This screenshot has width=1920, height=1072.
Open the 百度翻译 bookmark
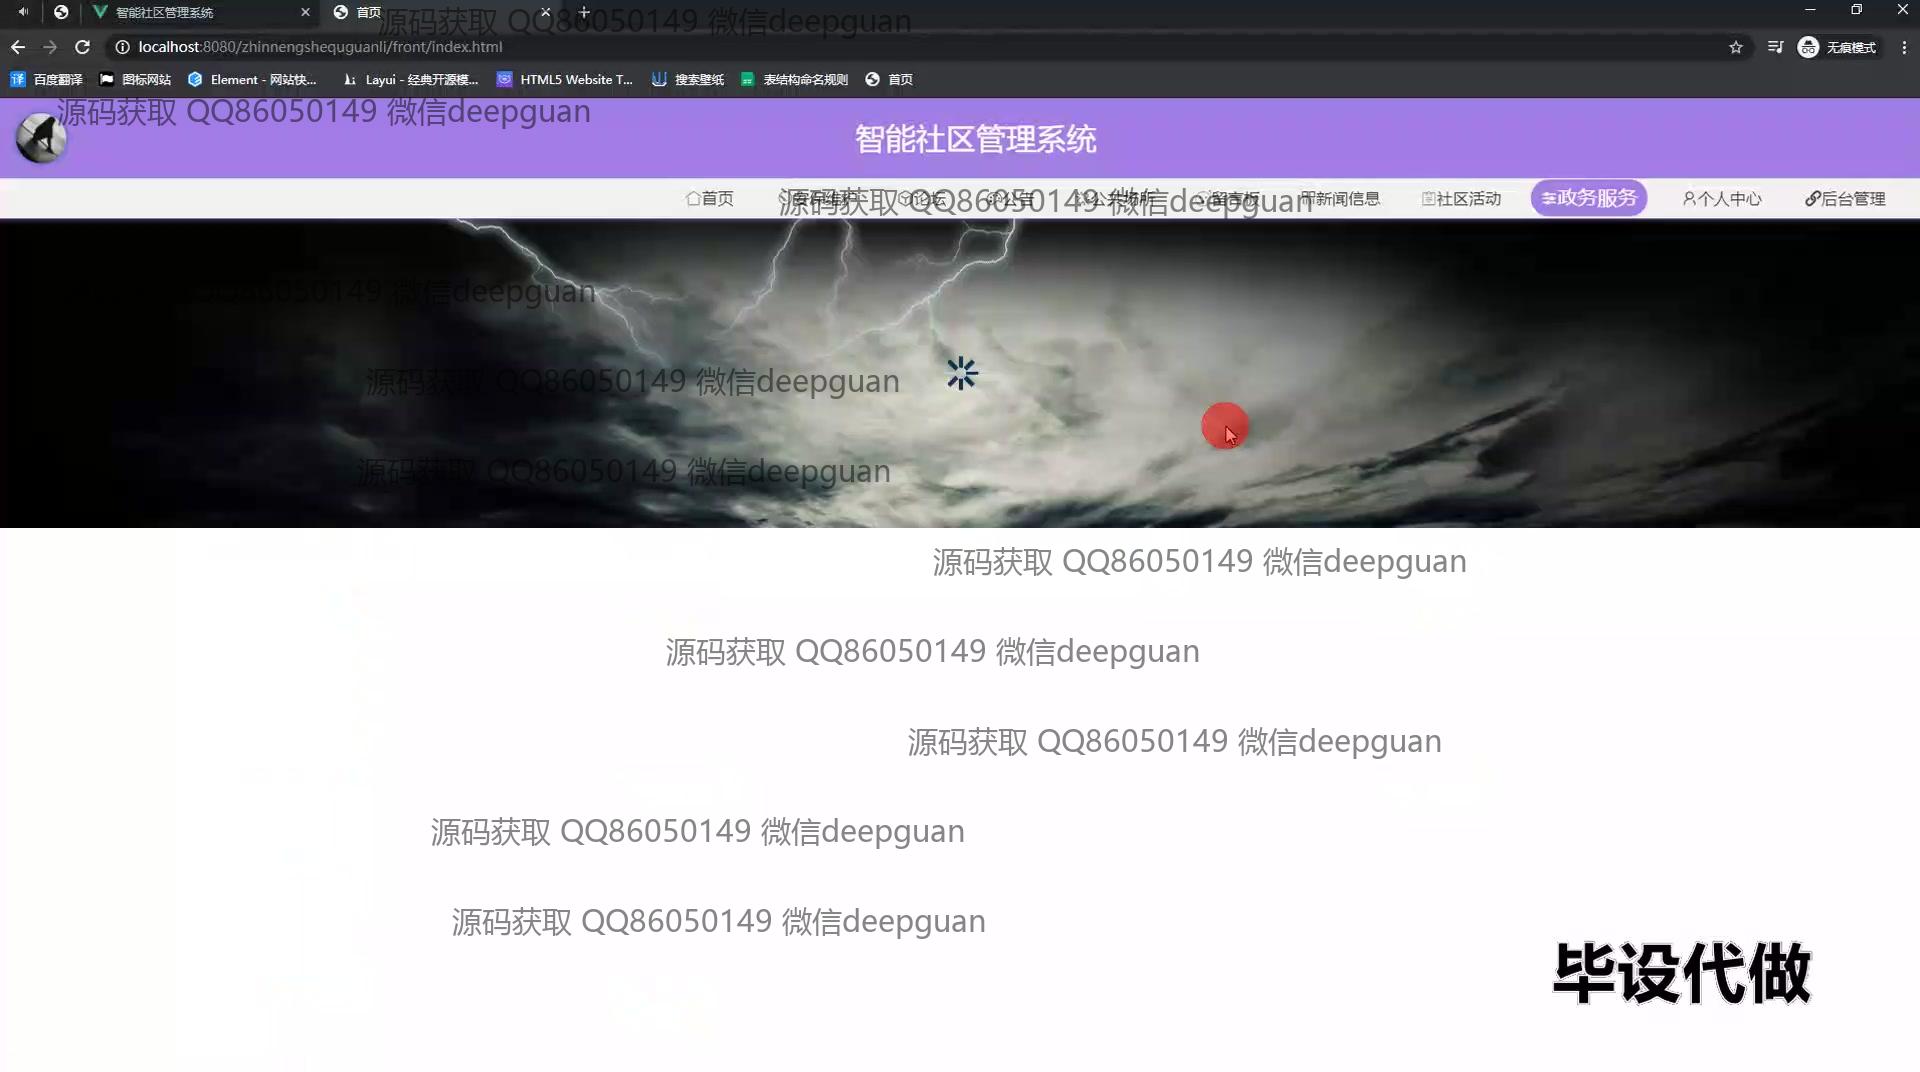pos(47,80)
